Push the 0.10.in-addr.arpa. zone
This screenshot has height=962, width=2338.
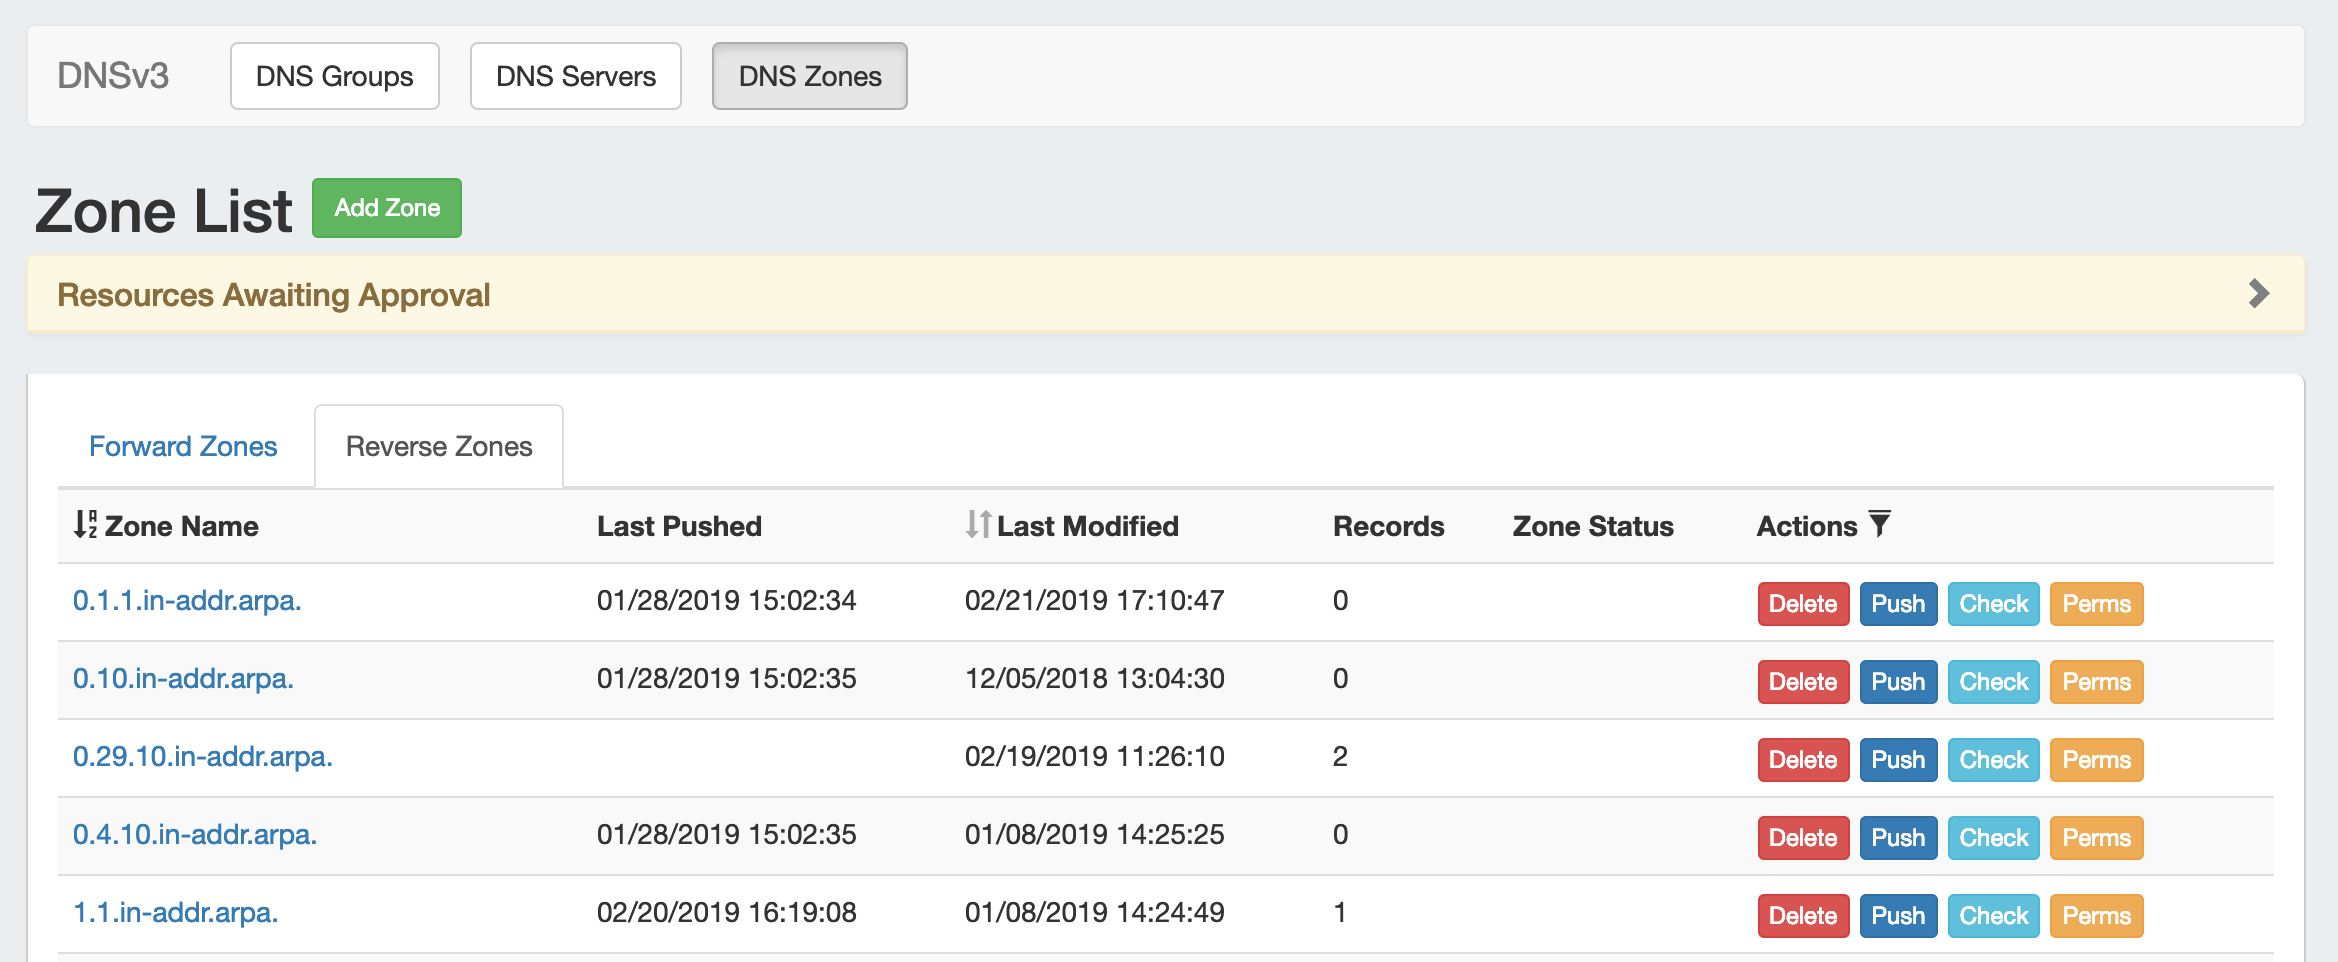1897,682
